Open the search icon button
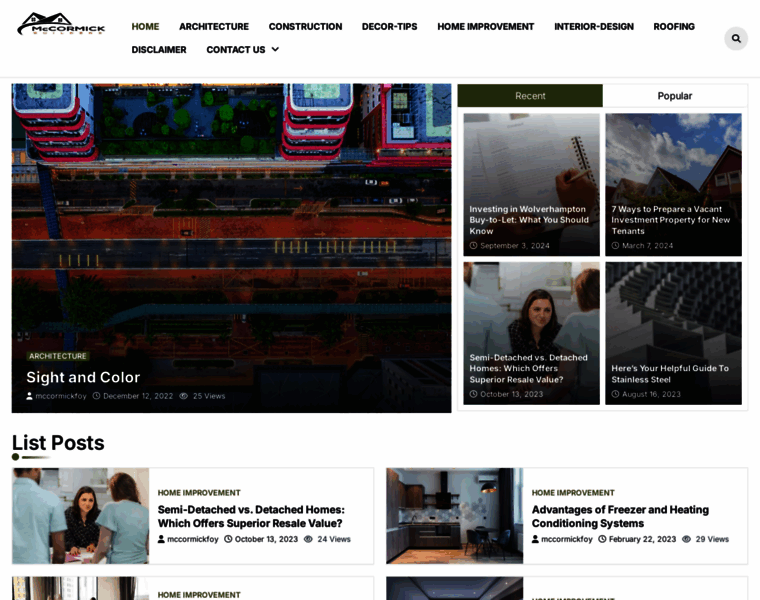 (736, 38)
